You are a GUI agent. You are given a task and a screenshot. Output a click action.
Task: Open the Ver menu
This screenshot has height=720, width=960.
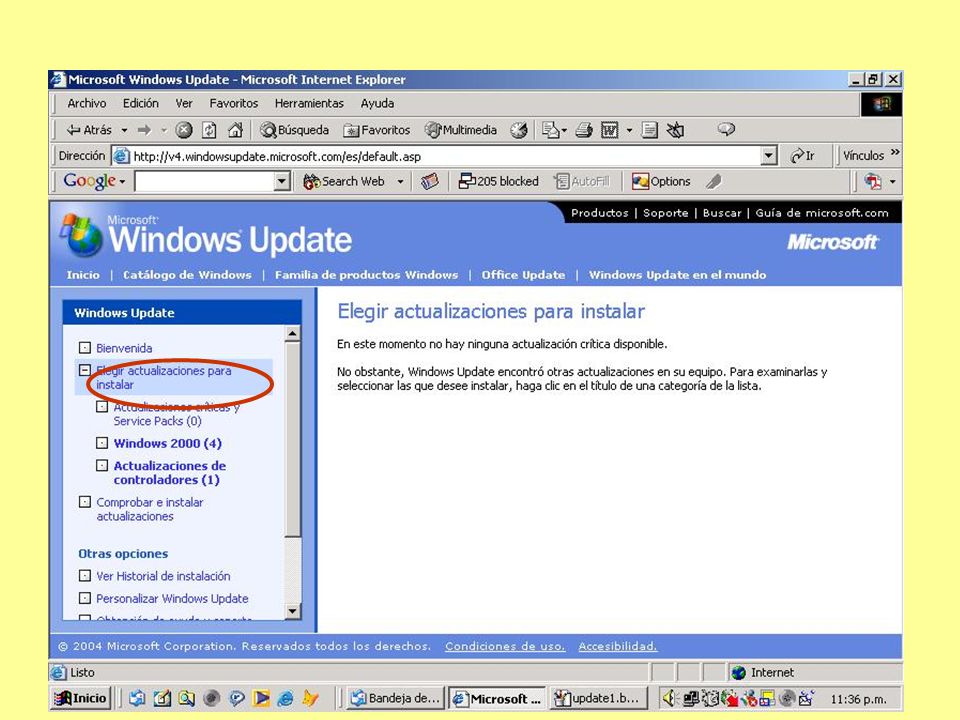[x=184, y=103]
